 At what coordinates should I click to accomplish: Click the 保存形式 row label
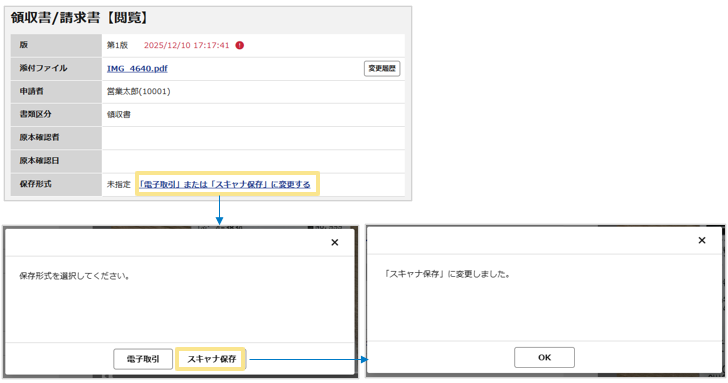click(35, 184)
